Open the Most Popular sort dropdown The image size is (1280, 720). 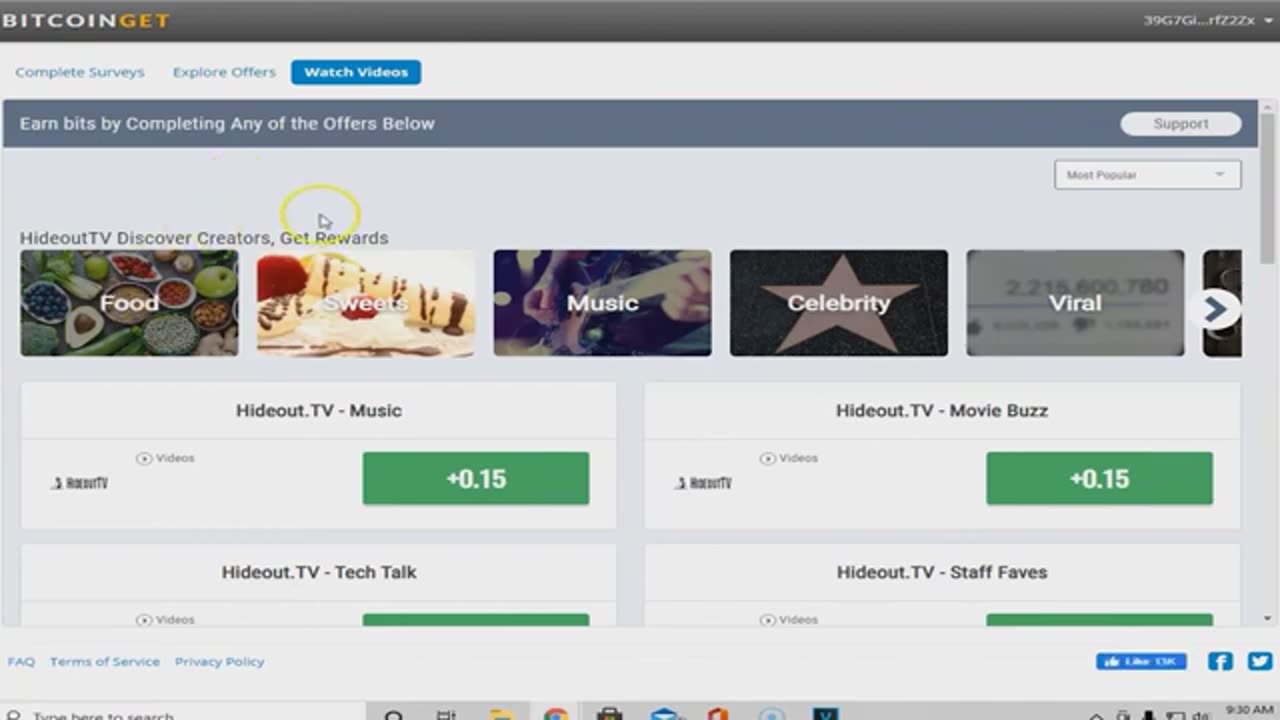(1147, 175)
